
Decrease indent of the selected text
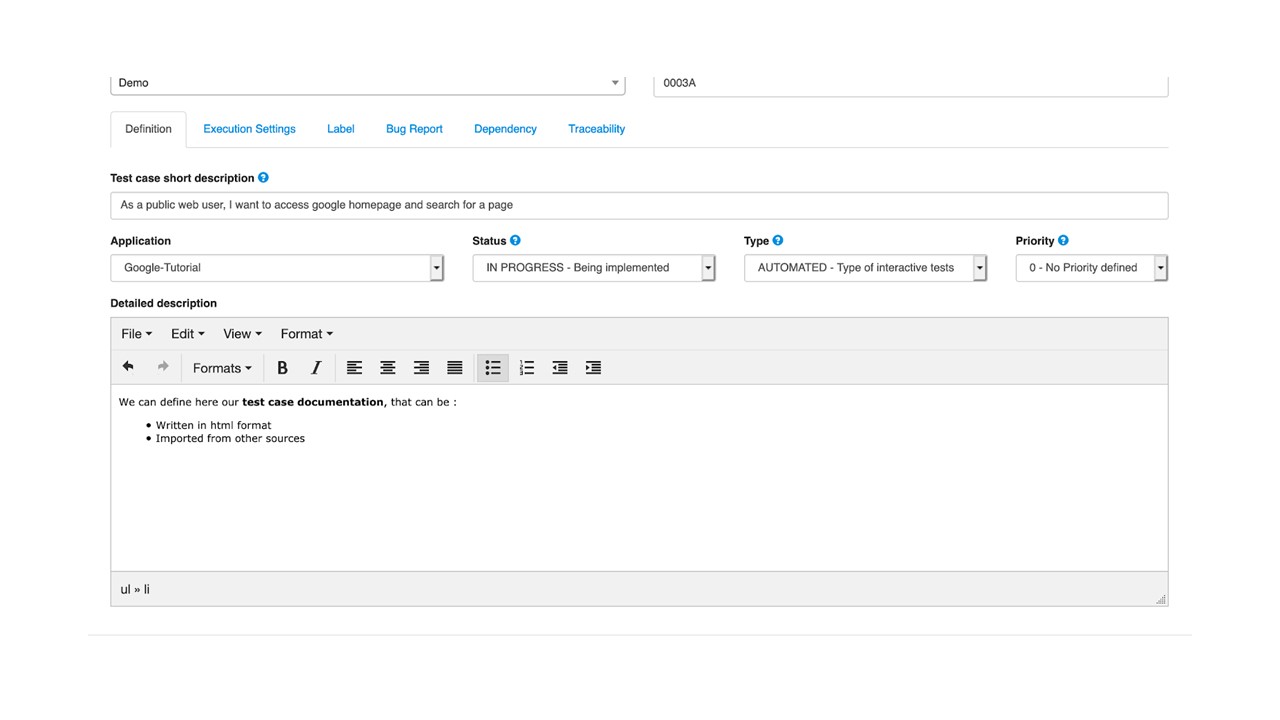[560, 368]
